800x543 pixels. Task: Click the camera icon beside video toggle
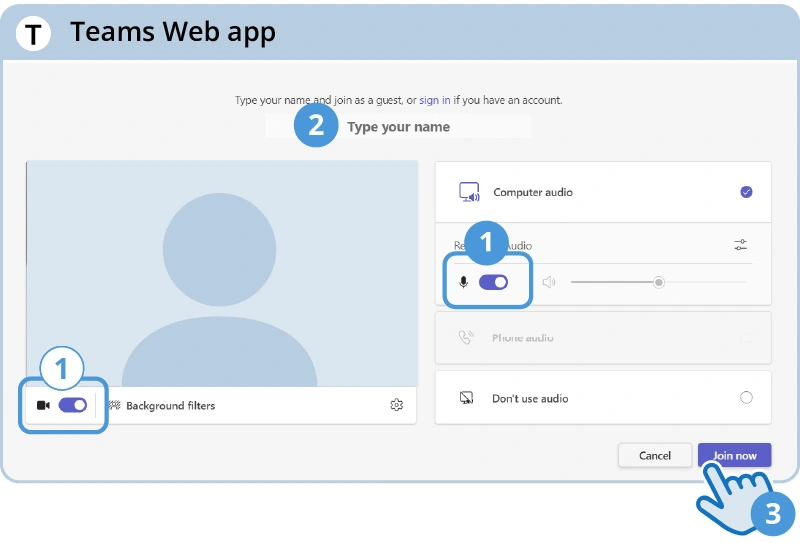(x=43, y=405)
